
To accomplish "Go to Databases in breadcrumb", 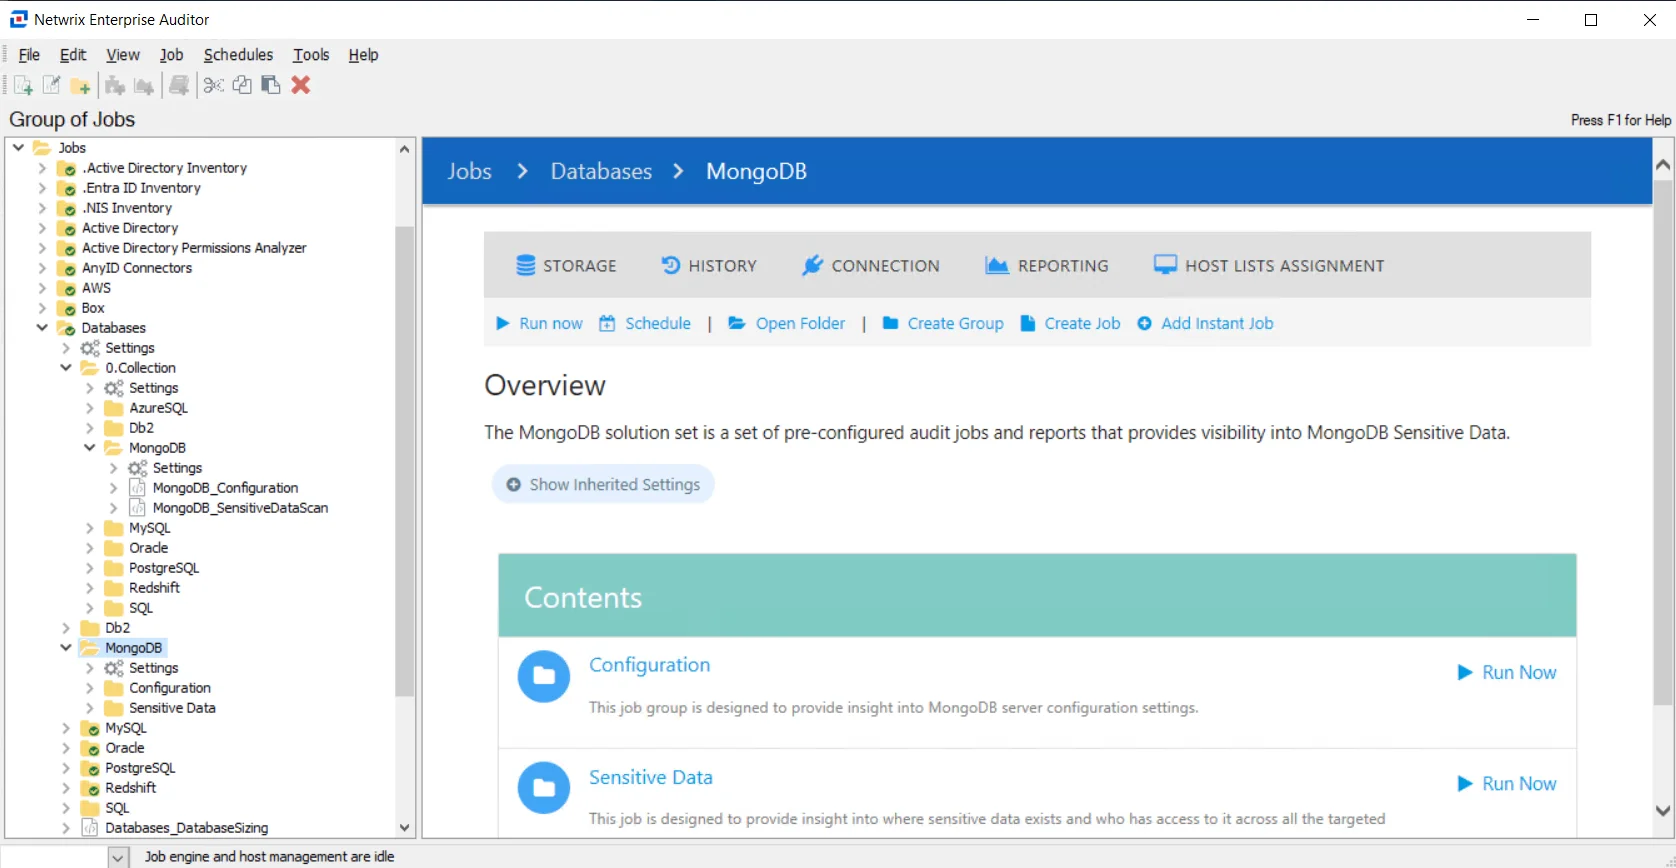I will pos(601,172).
